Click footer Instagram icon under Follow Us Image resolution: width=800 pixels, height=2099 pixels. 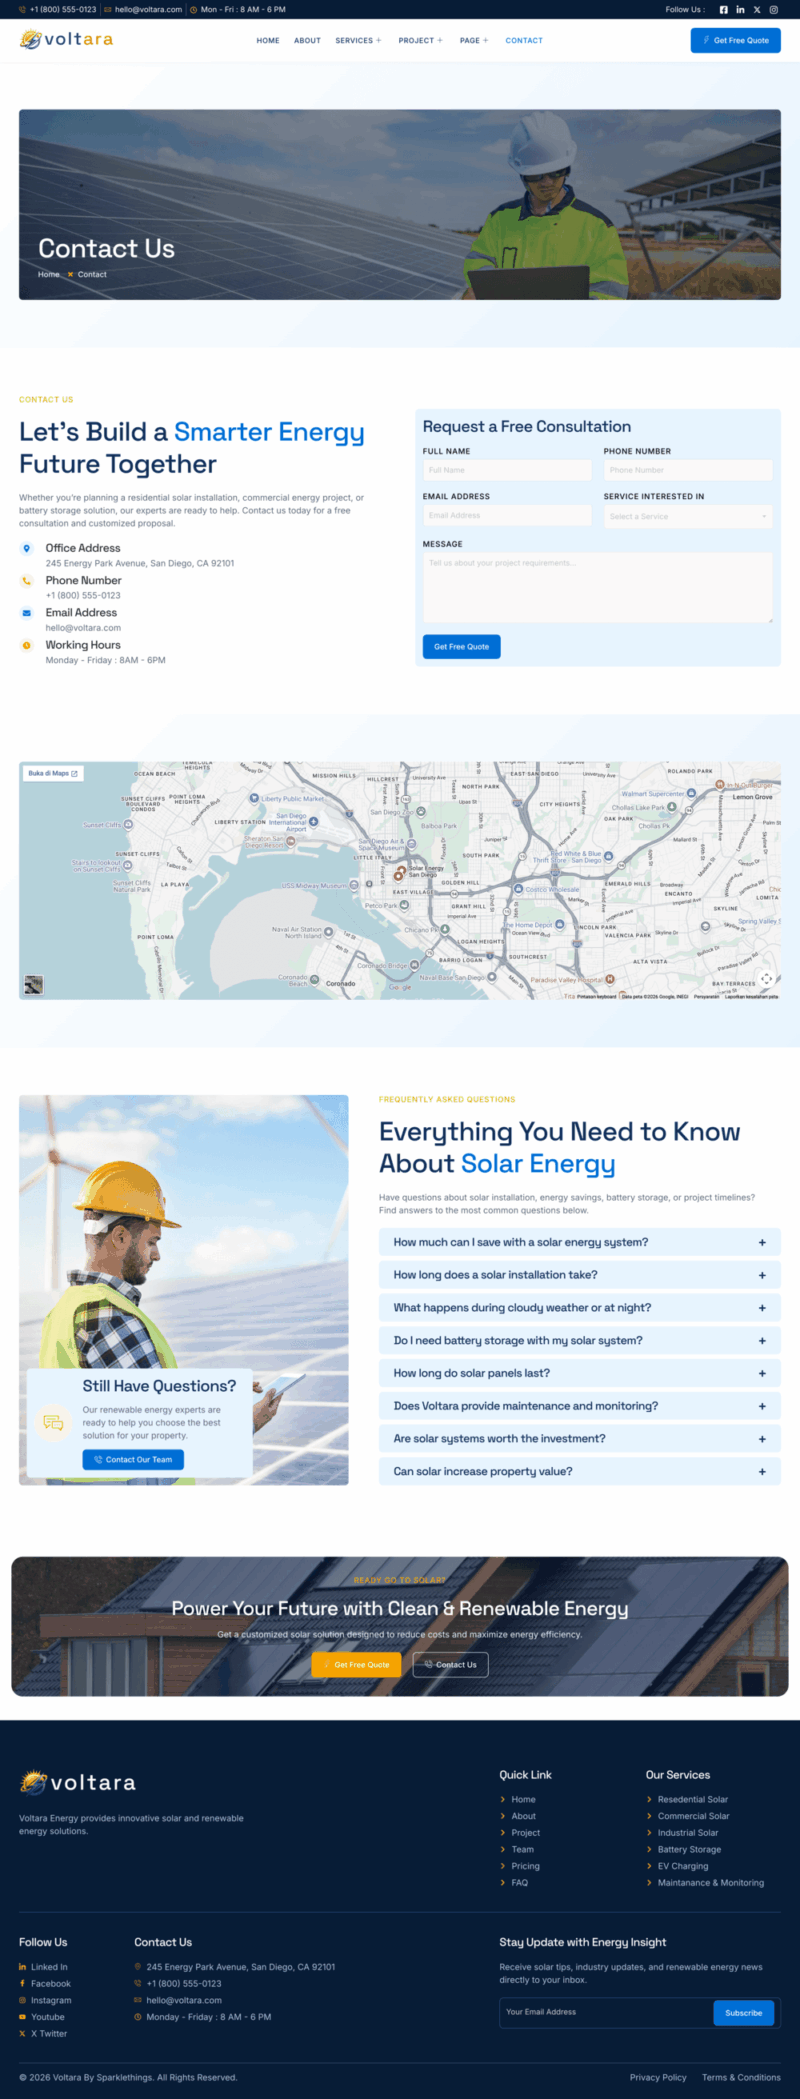coord(22,2000)
